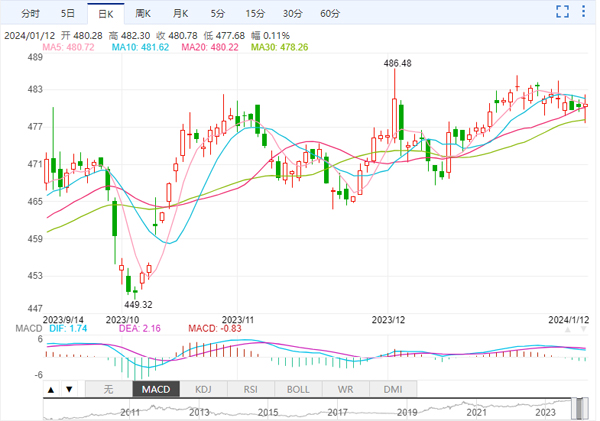Click the MA20: 480.22 legend label

(210, 47)
